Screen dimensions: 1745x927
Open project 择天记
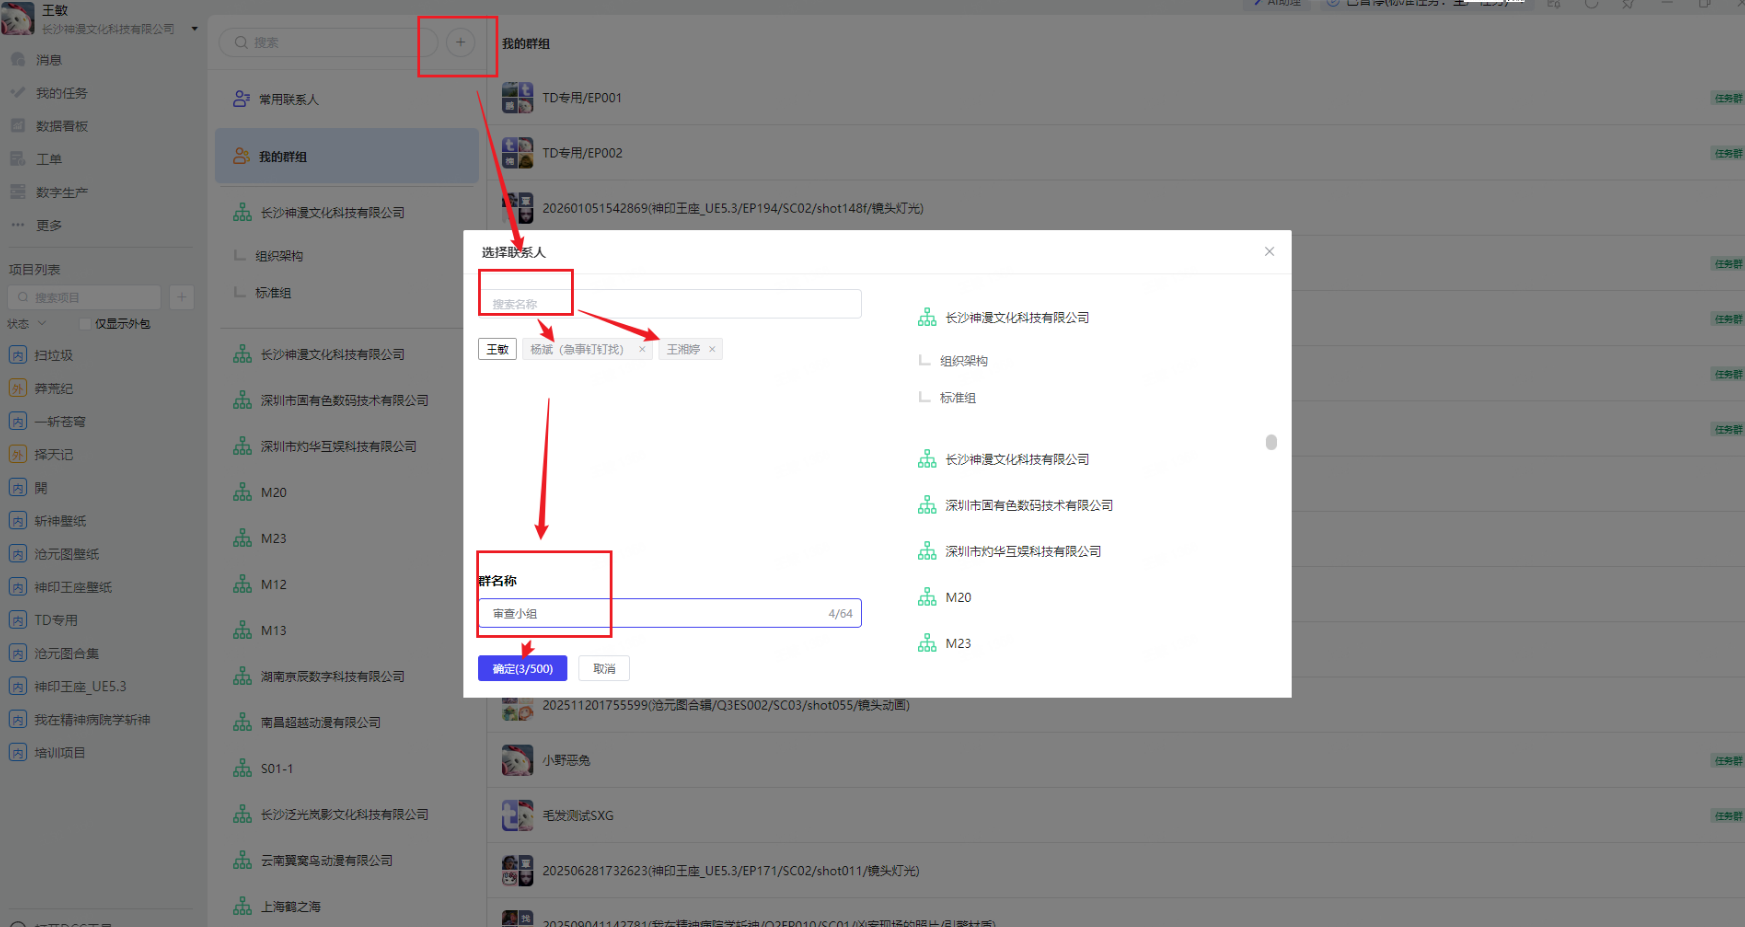point(54,454)
